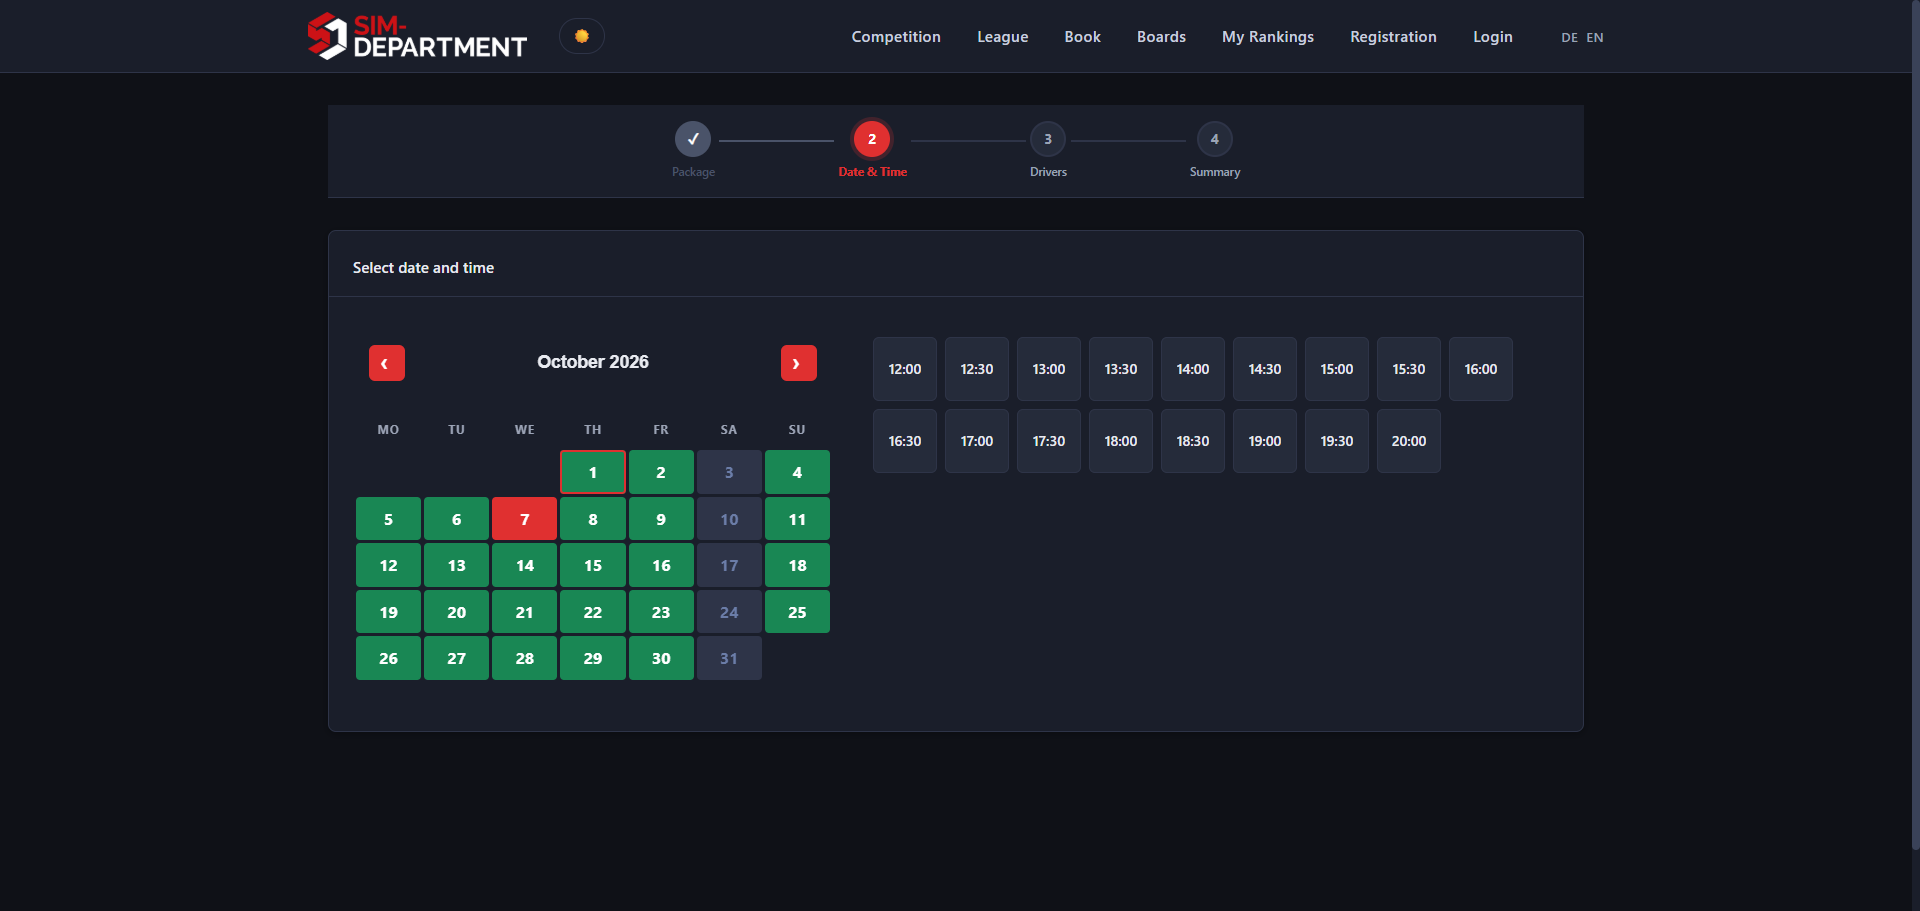Click the Sim-Department logo
The width and height of the screenshot is (1920, 911).
coord(417,36)
